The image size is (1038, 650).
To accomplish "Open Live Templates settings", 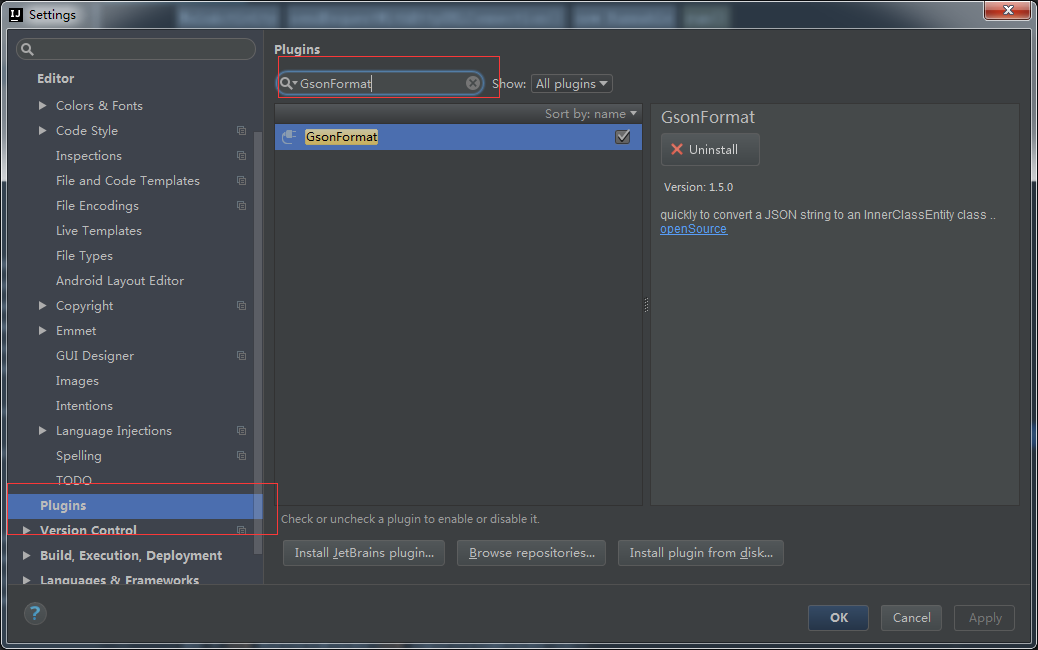I will pos(99,231).
